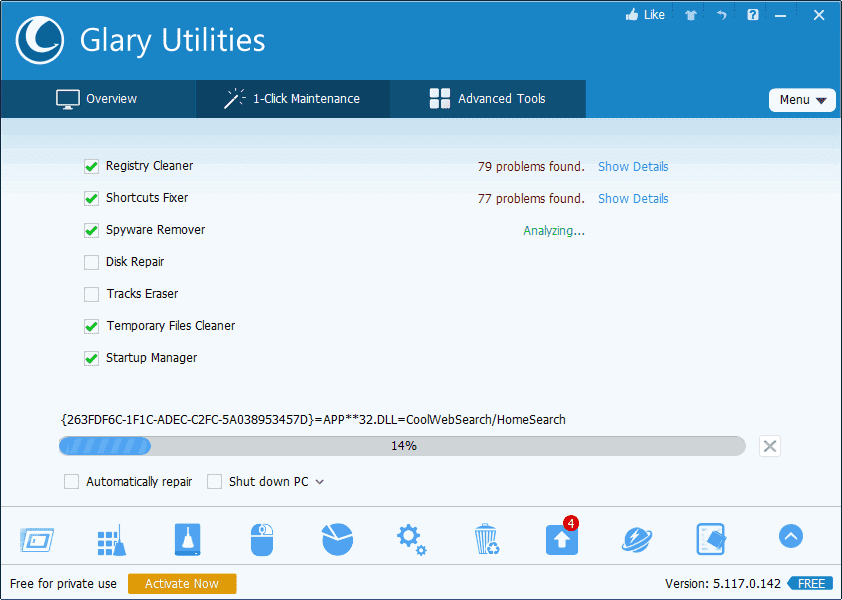
Task: Click the FREE edition badge
Action: point(811,583)
